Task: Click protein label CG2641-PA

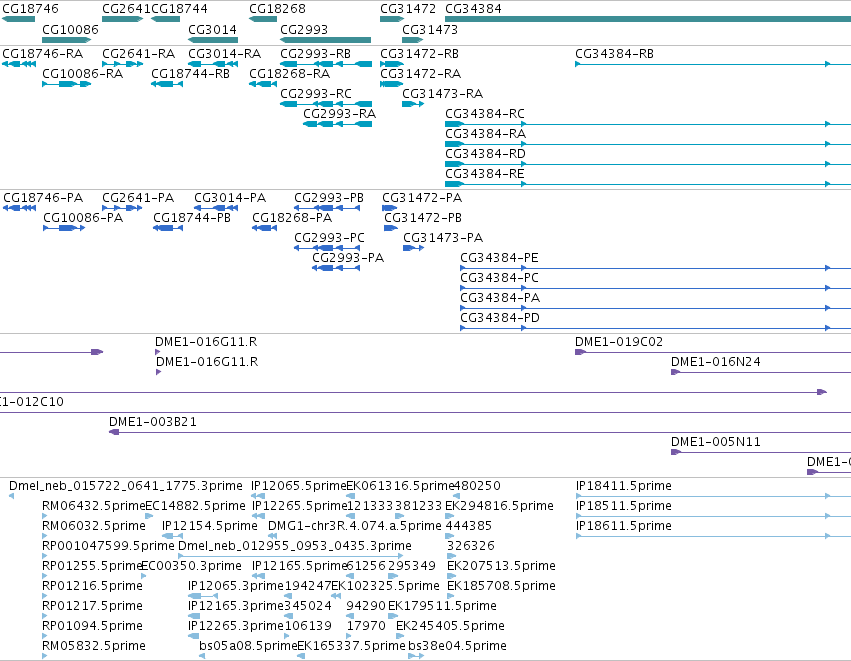Action: [138, 198]
